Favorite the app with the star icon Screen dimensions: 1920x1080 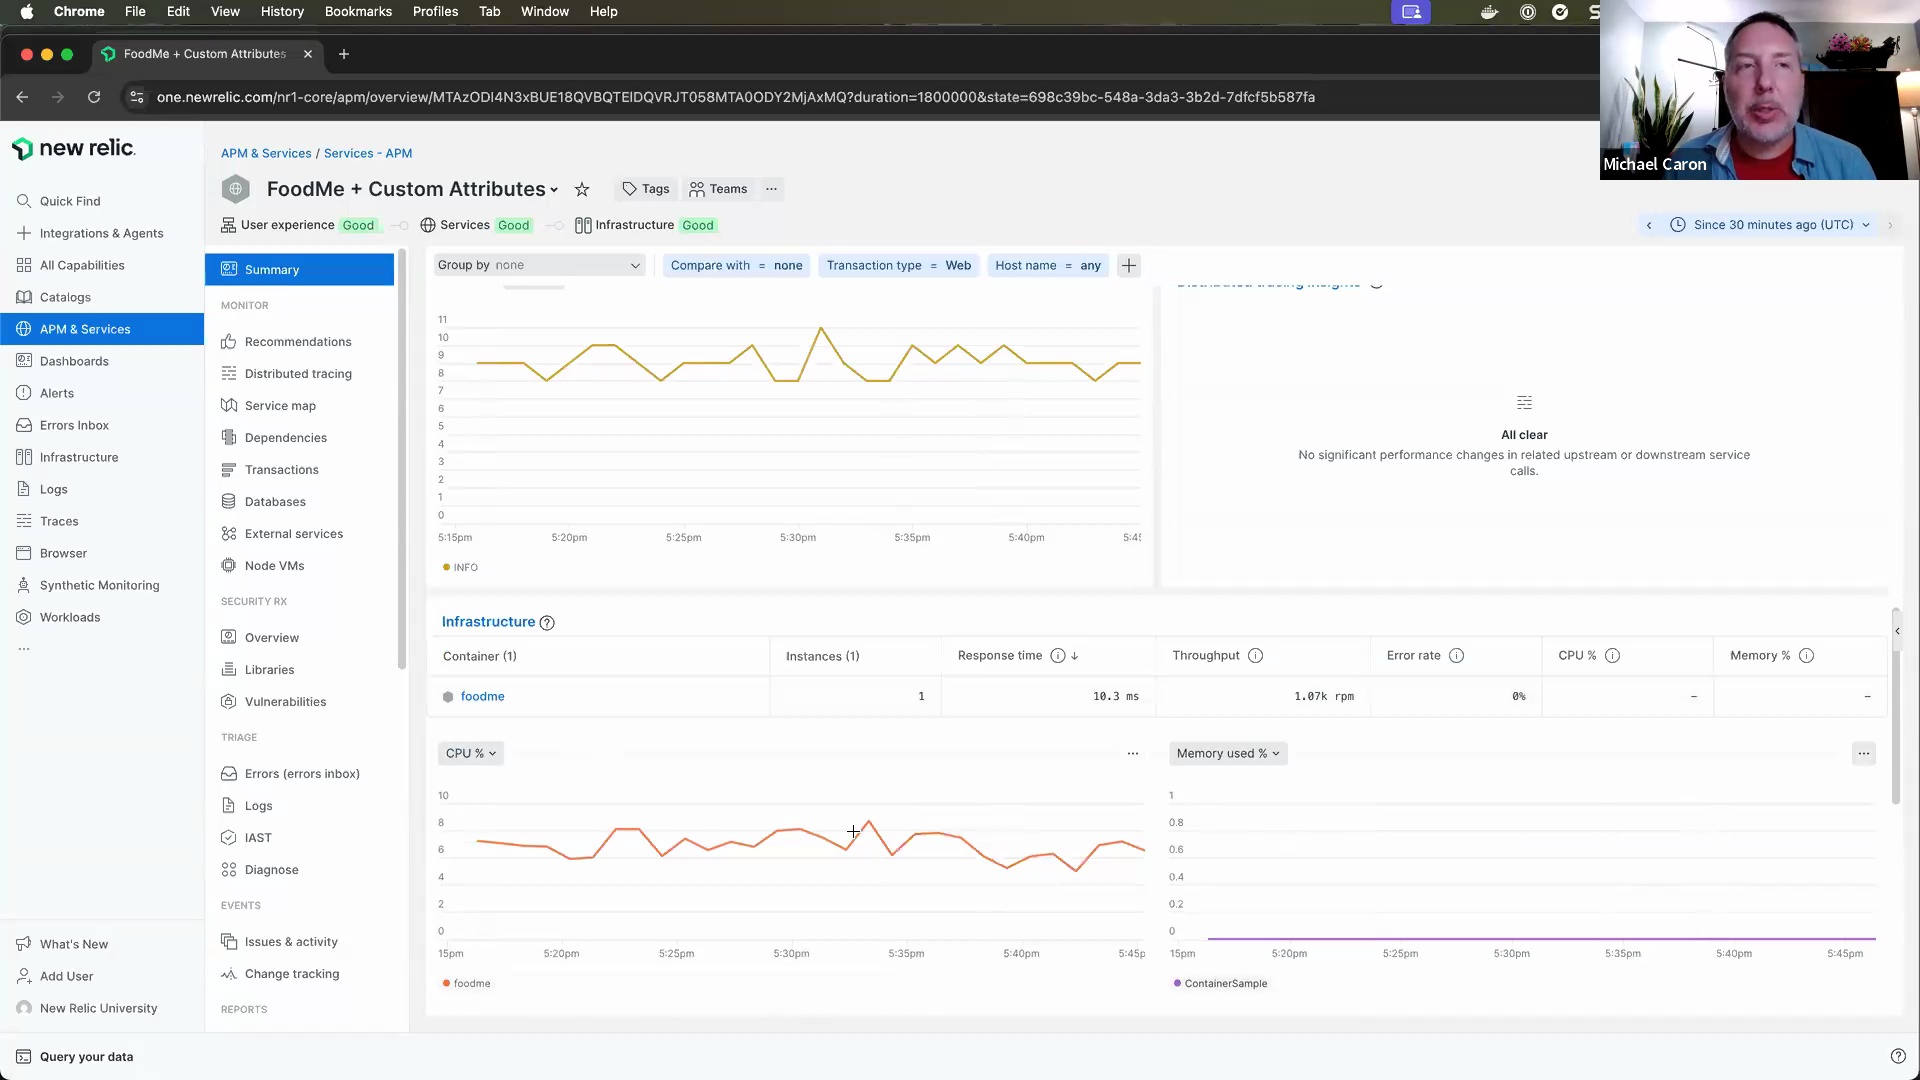(x=582, y=190)
